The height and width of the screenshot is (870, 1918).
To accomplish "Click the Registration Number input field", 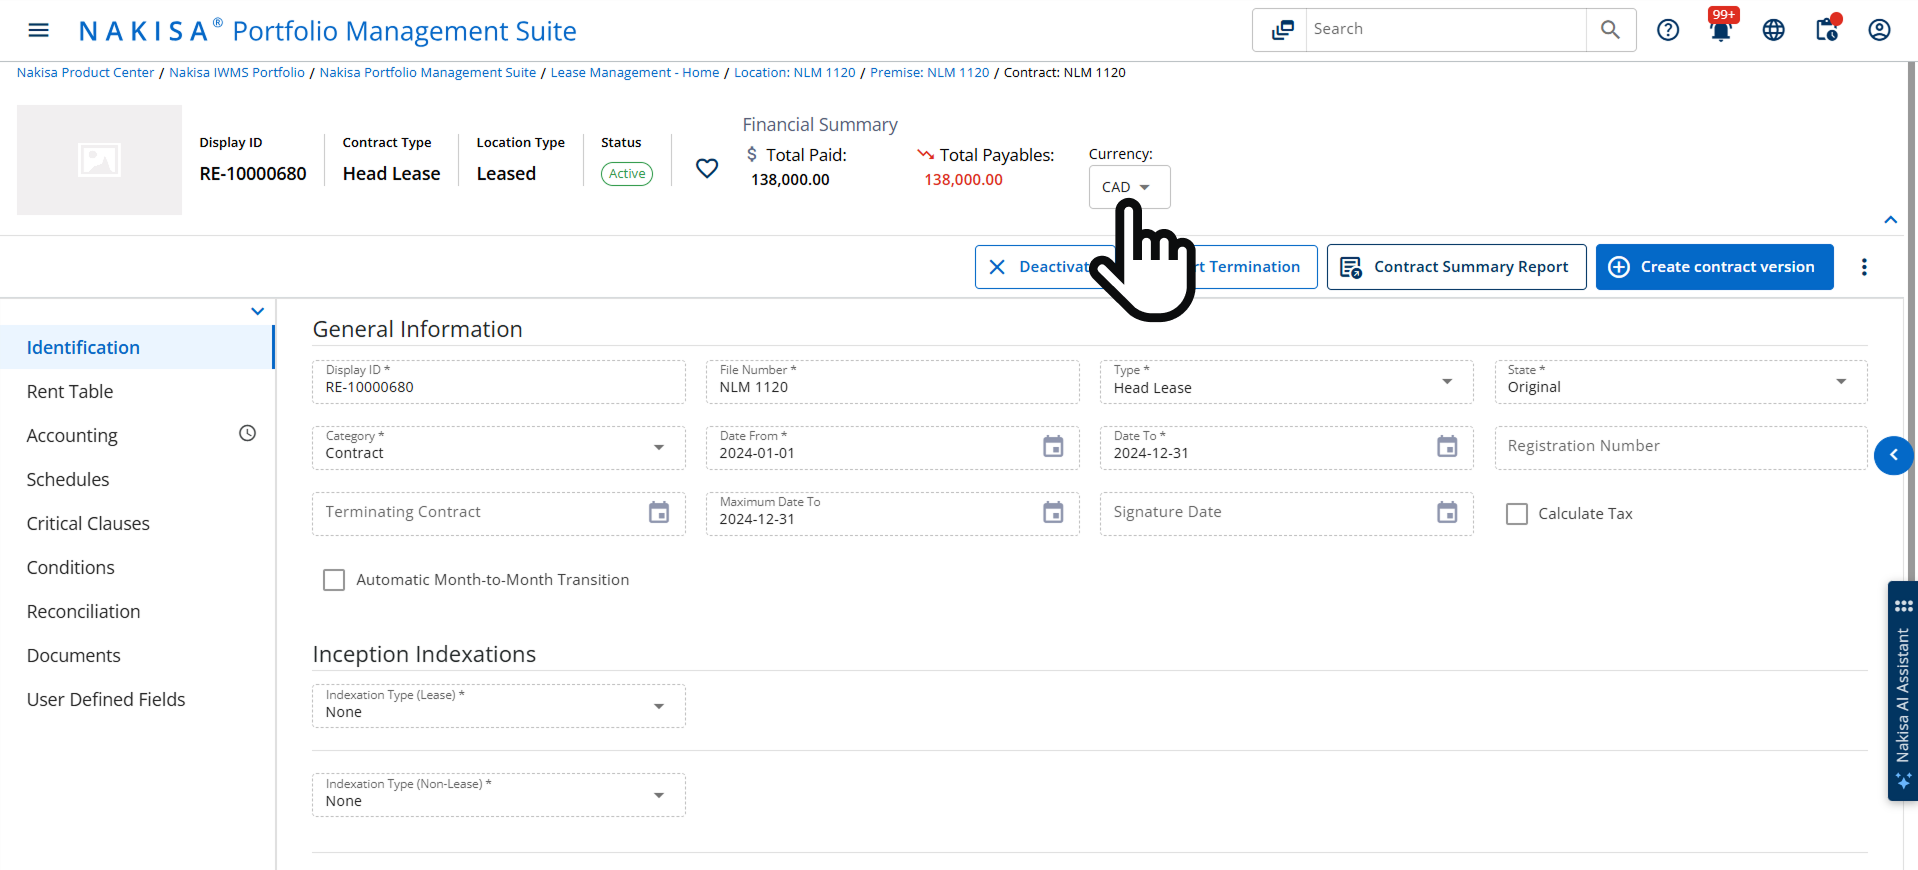I will (1680, 447).
